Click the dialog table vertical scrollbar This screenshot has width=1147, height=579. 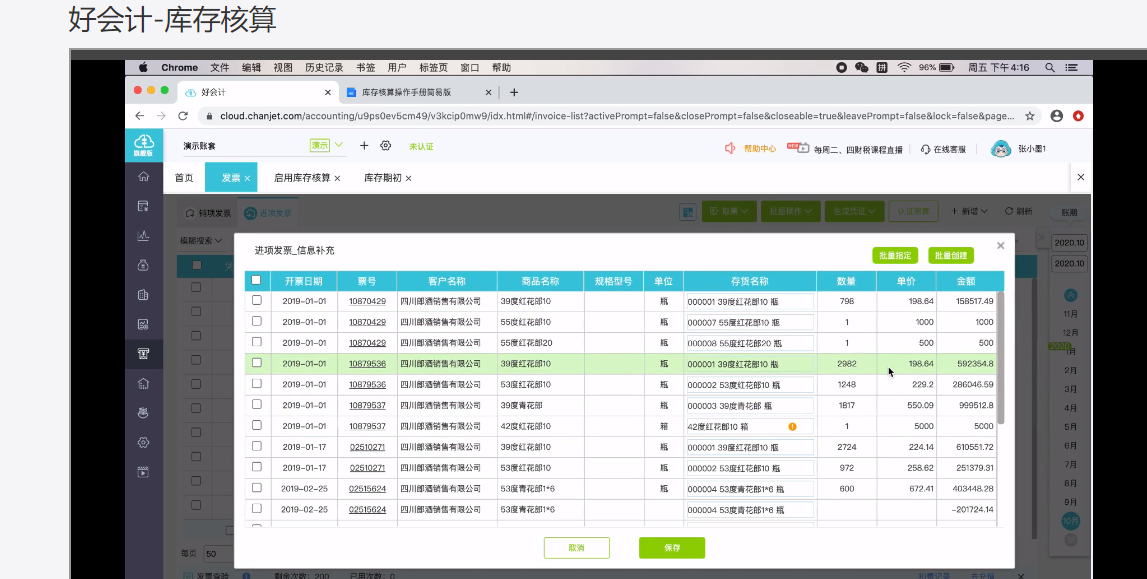pos(1001,357)
